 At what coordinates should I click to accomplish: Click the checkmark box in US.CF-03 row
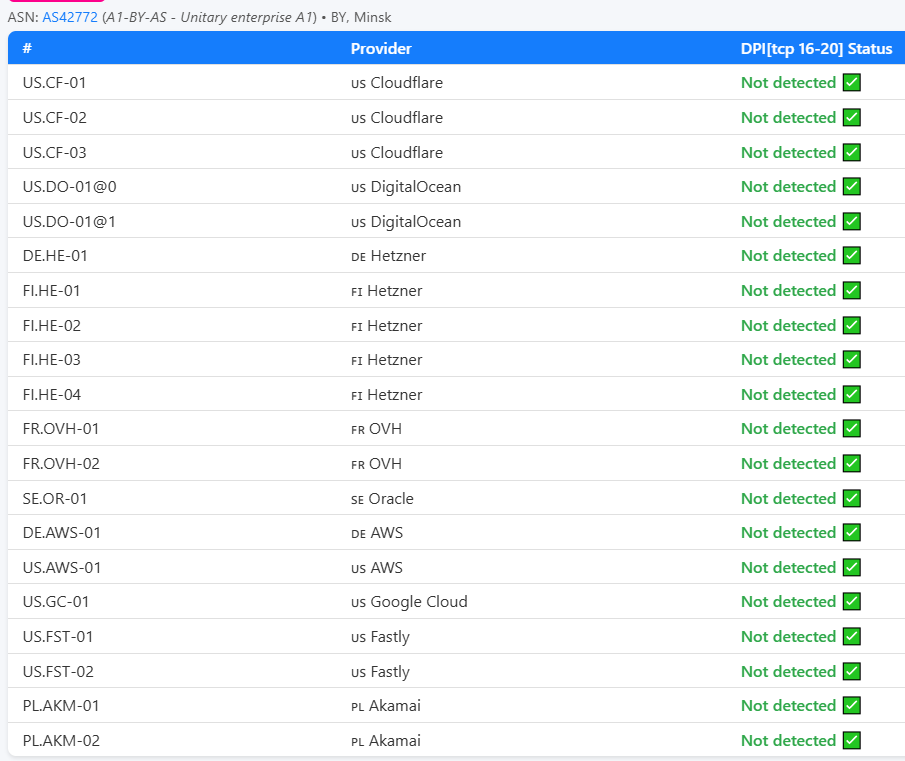tap(852, 153)
